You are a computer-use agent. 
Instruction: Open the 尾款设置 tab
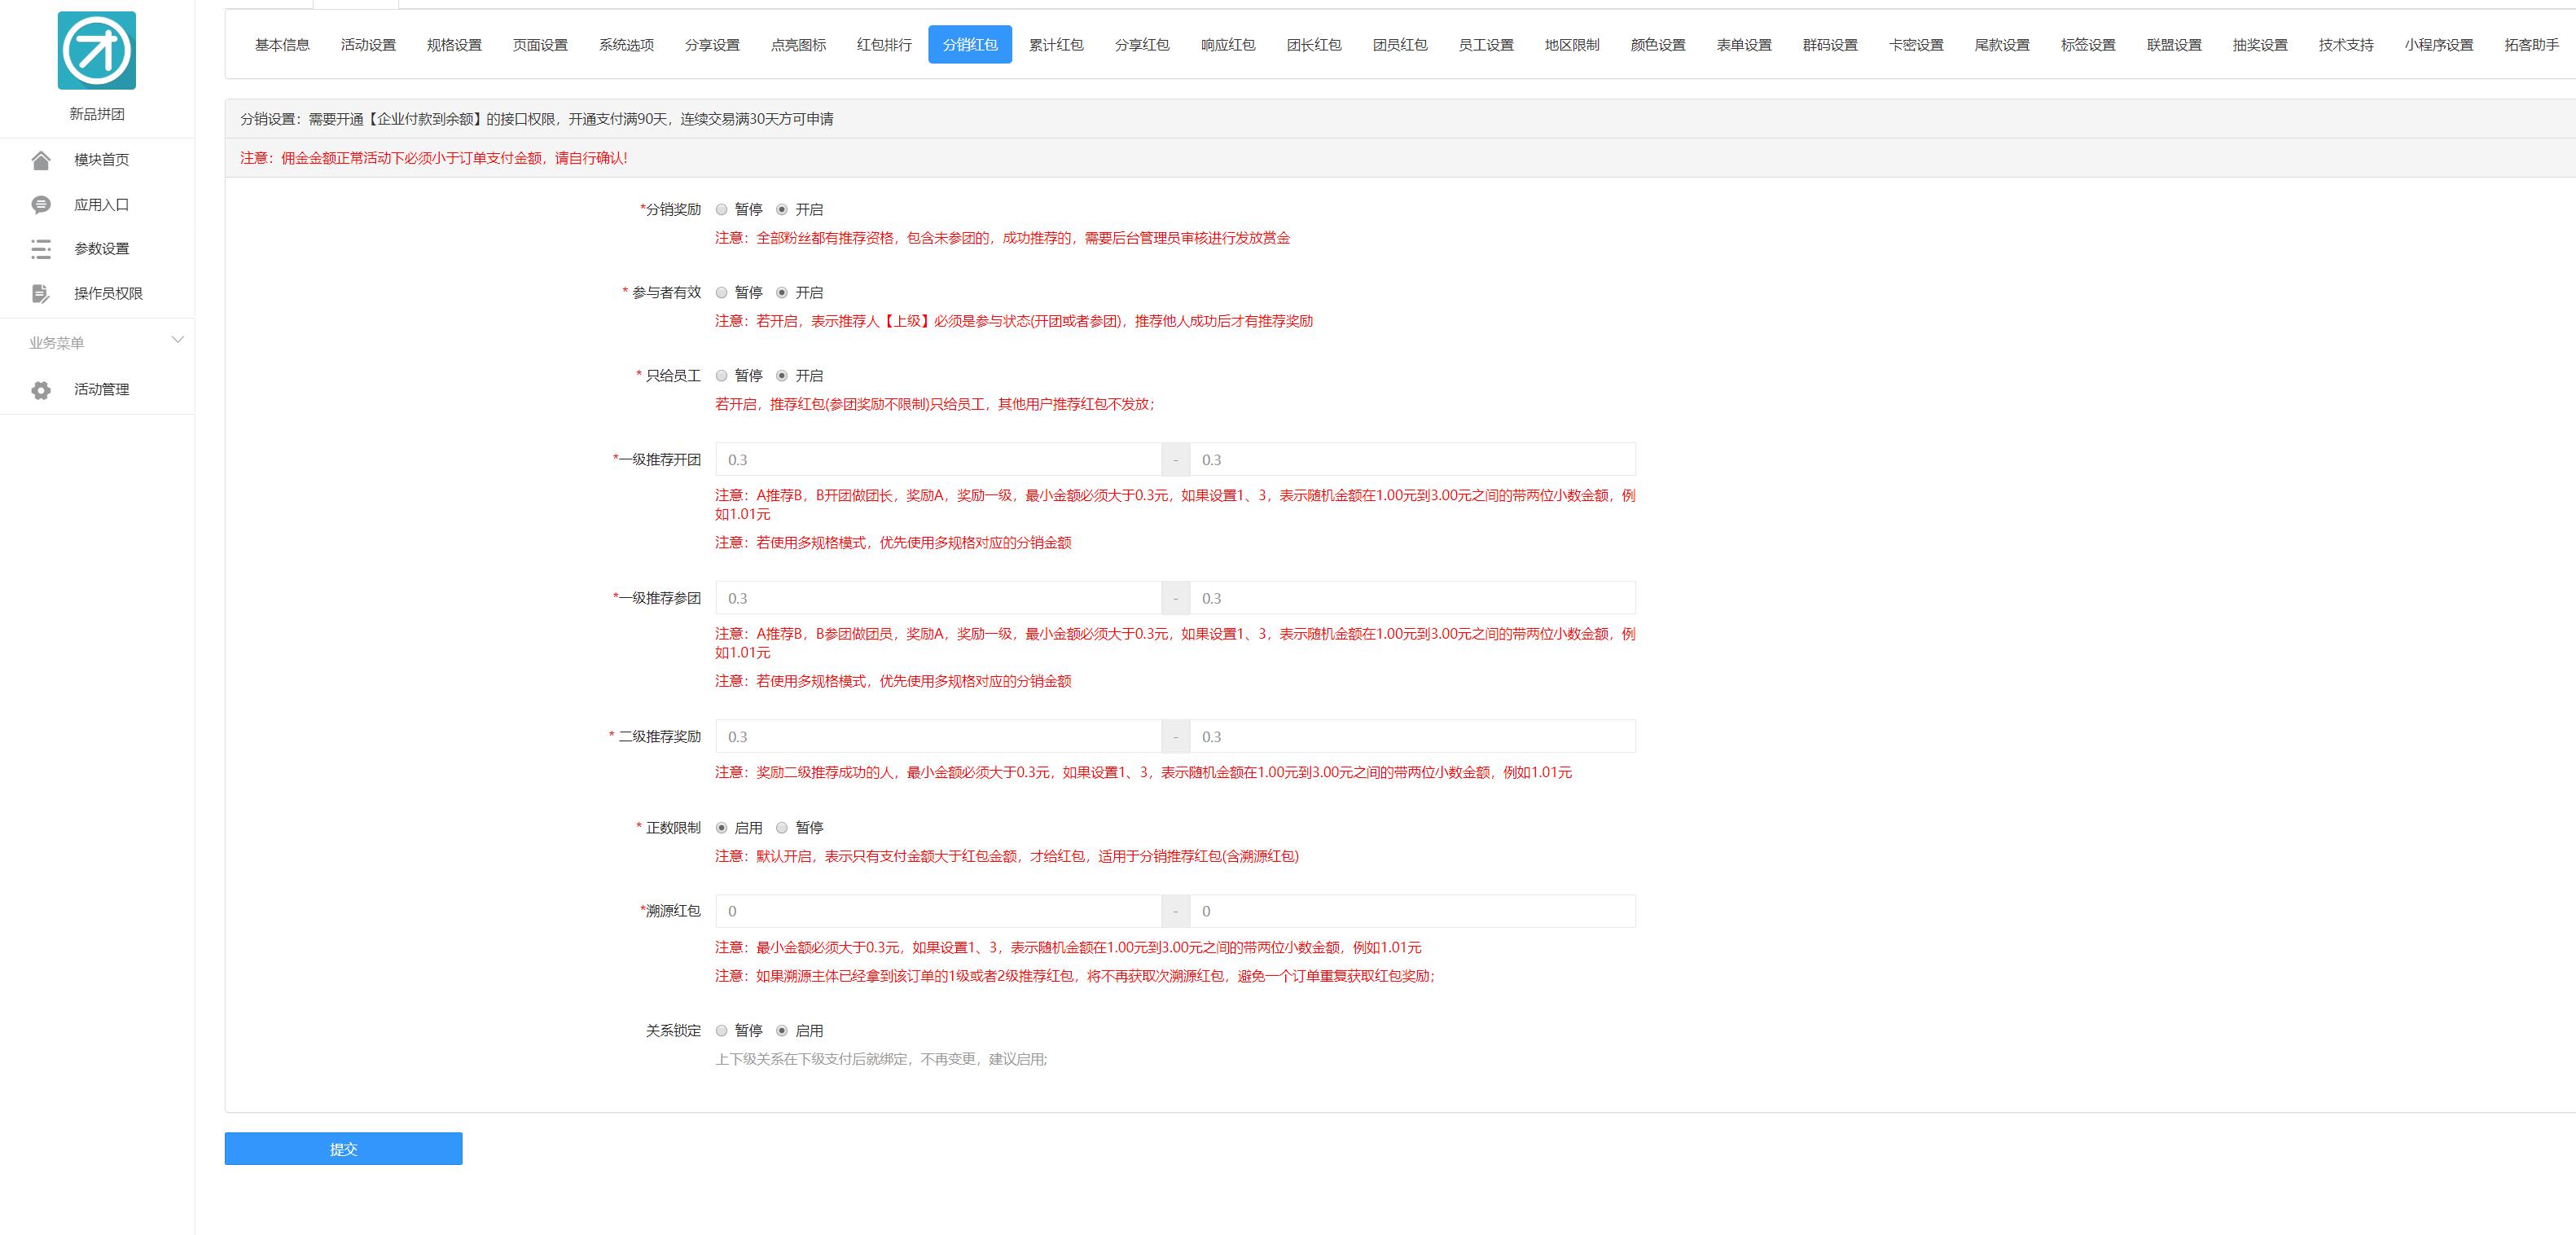(2002, 45)
